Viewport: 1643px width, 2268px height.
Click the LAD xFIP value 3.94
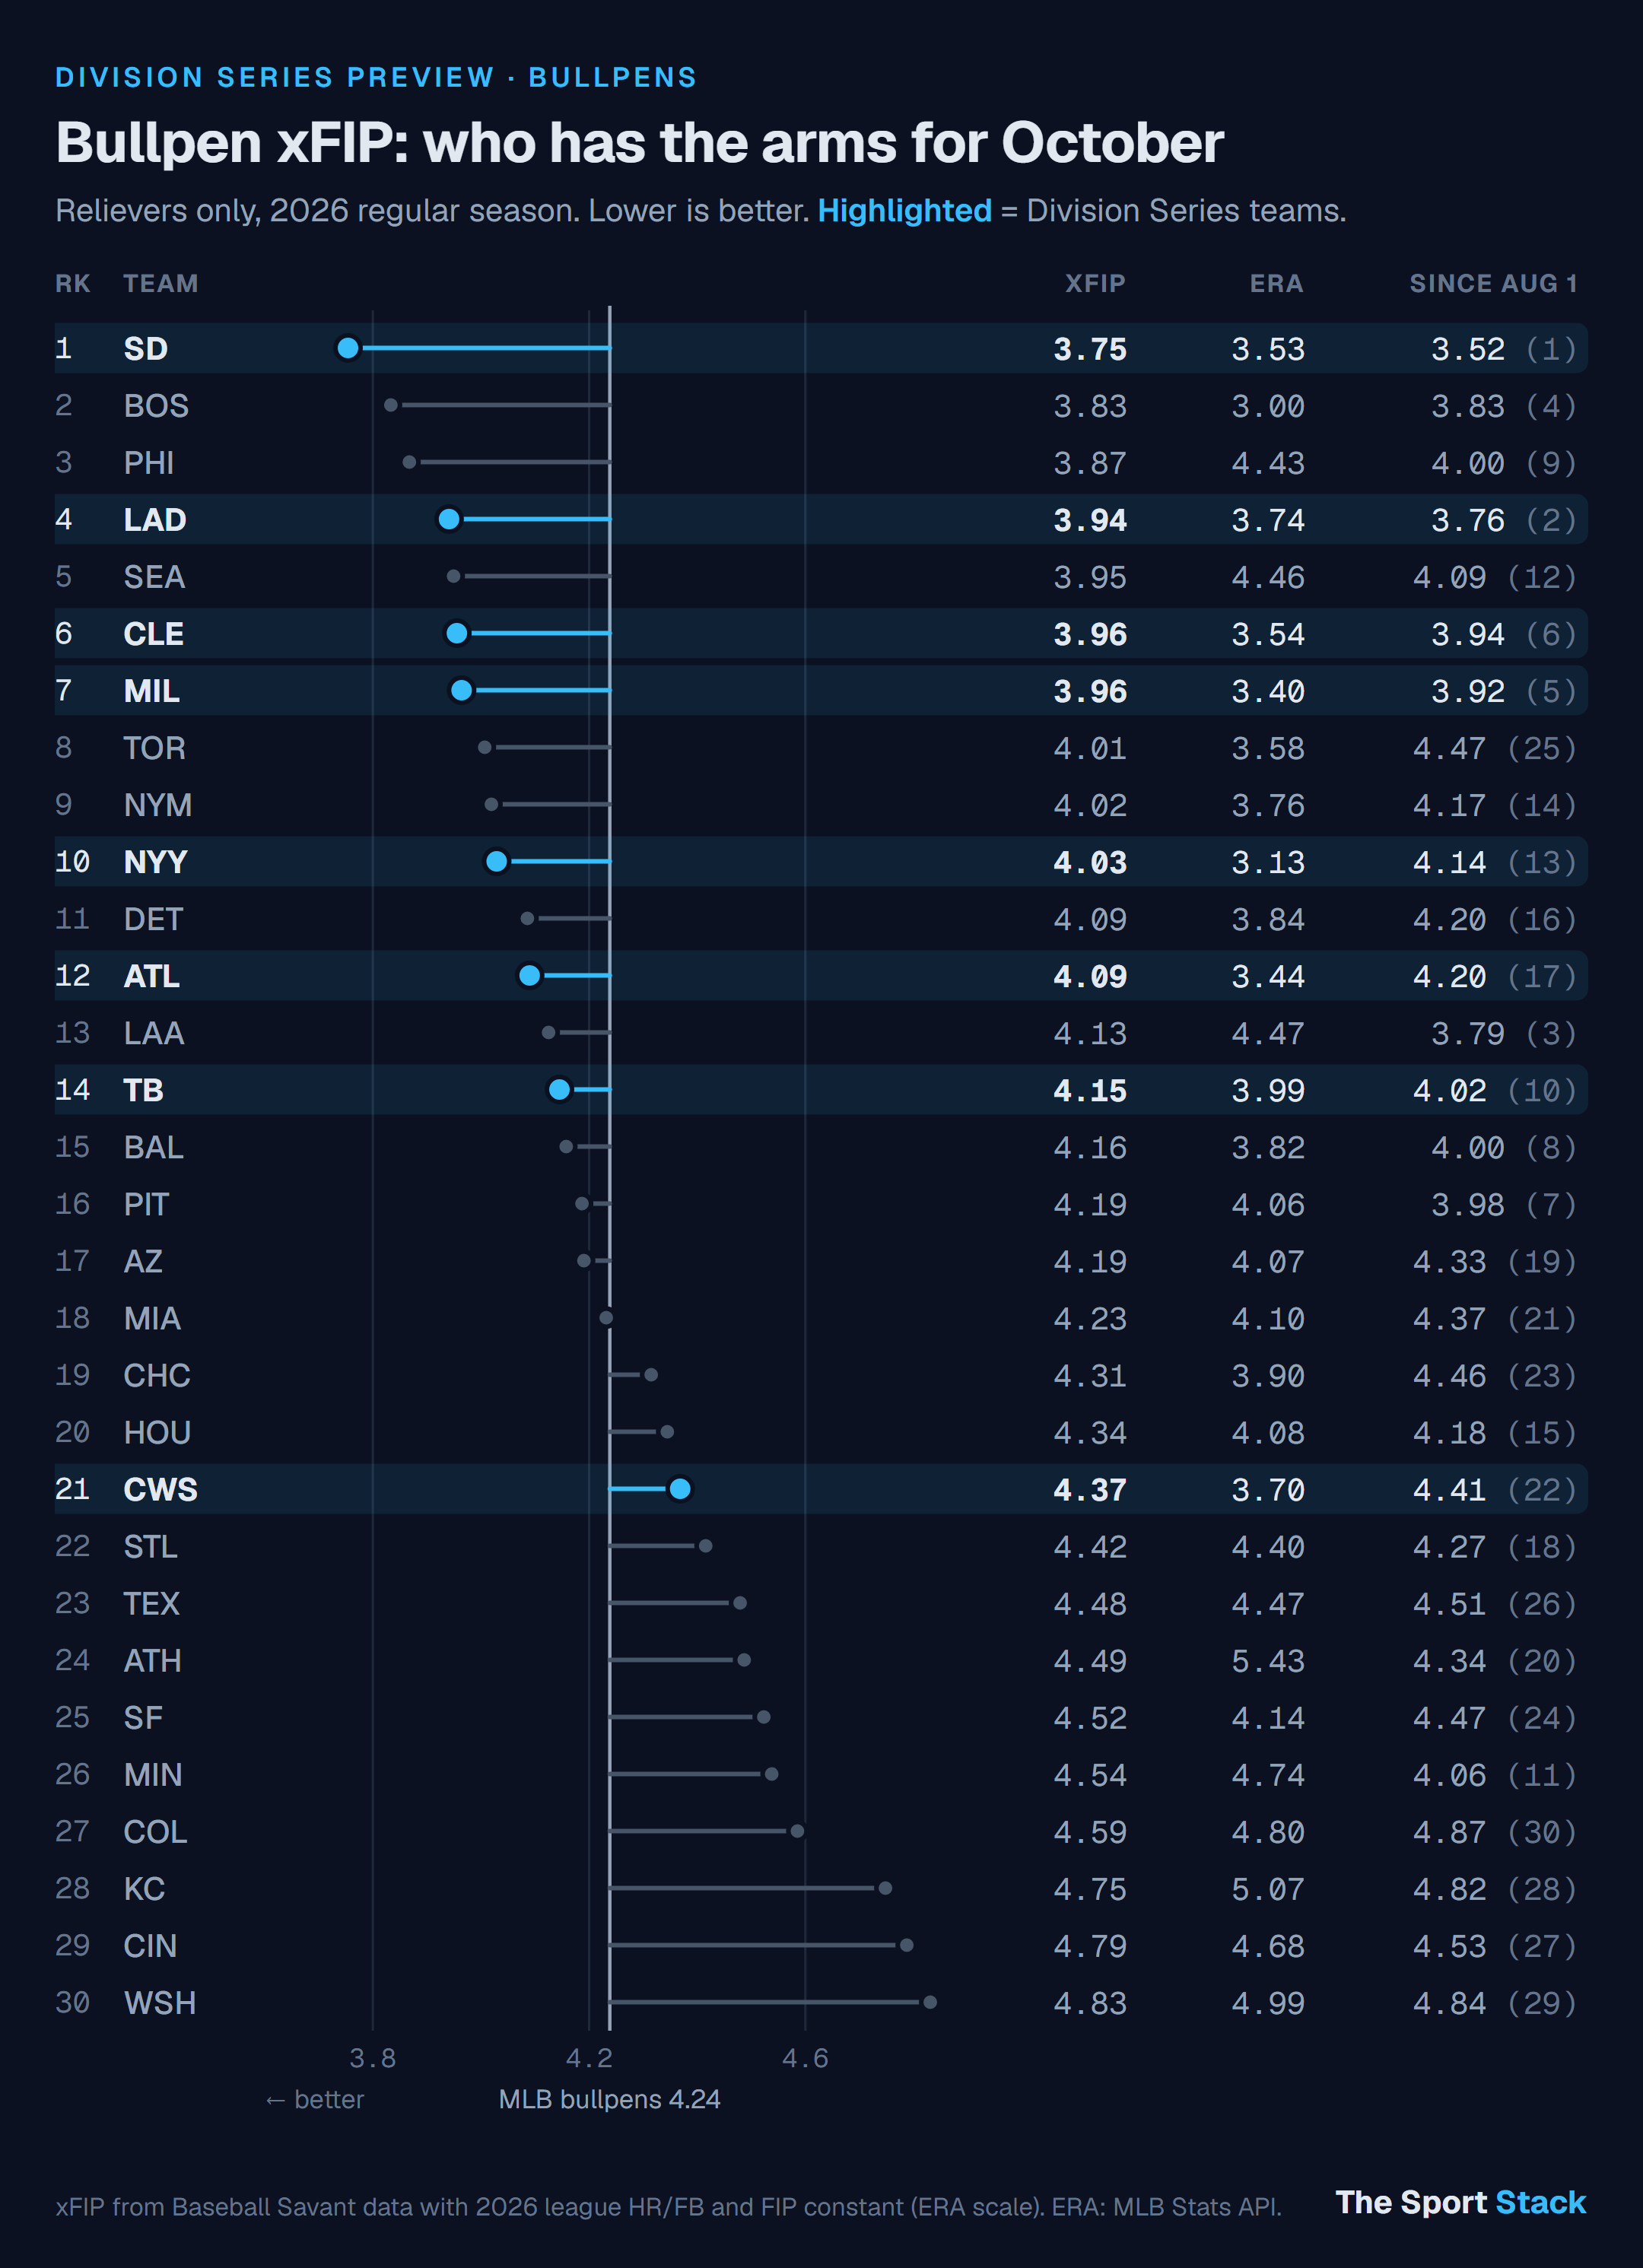(x=1089, y=520)
